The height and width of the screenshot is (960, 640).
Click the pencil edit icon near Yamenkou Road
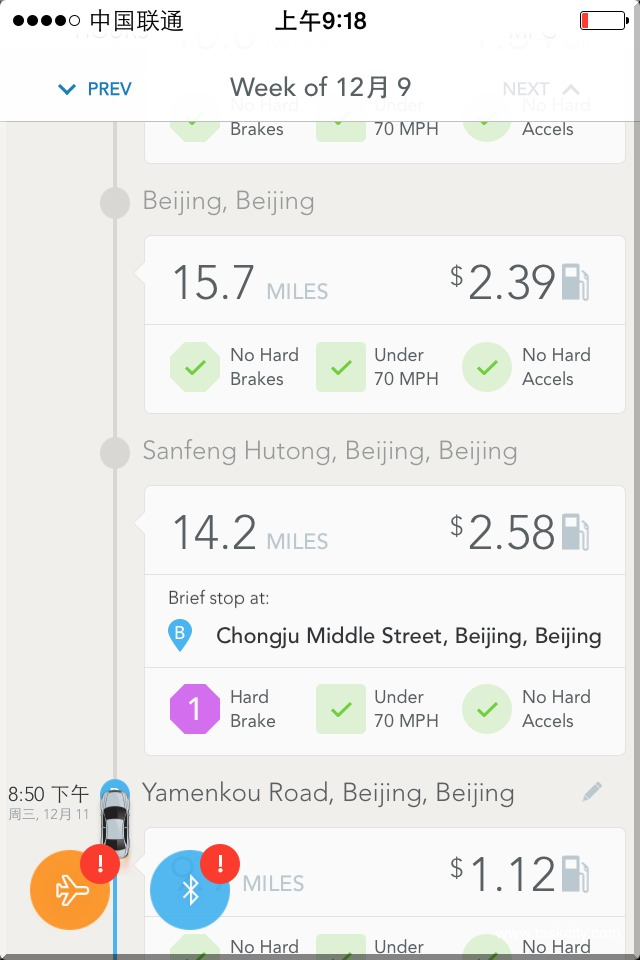(x=592, y=792)
